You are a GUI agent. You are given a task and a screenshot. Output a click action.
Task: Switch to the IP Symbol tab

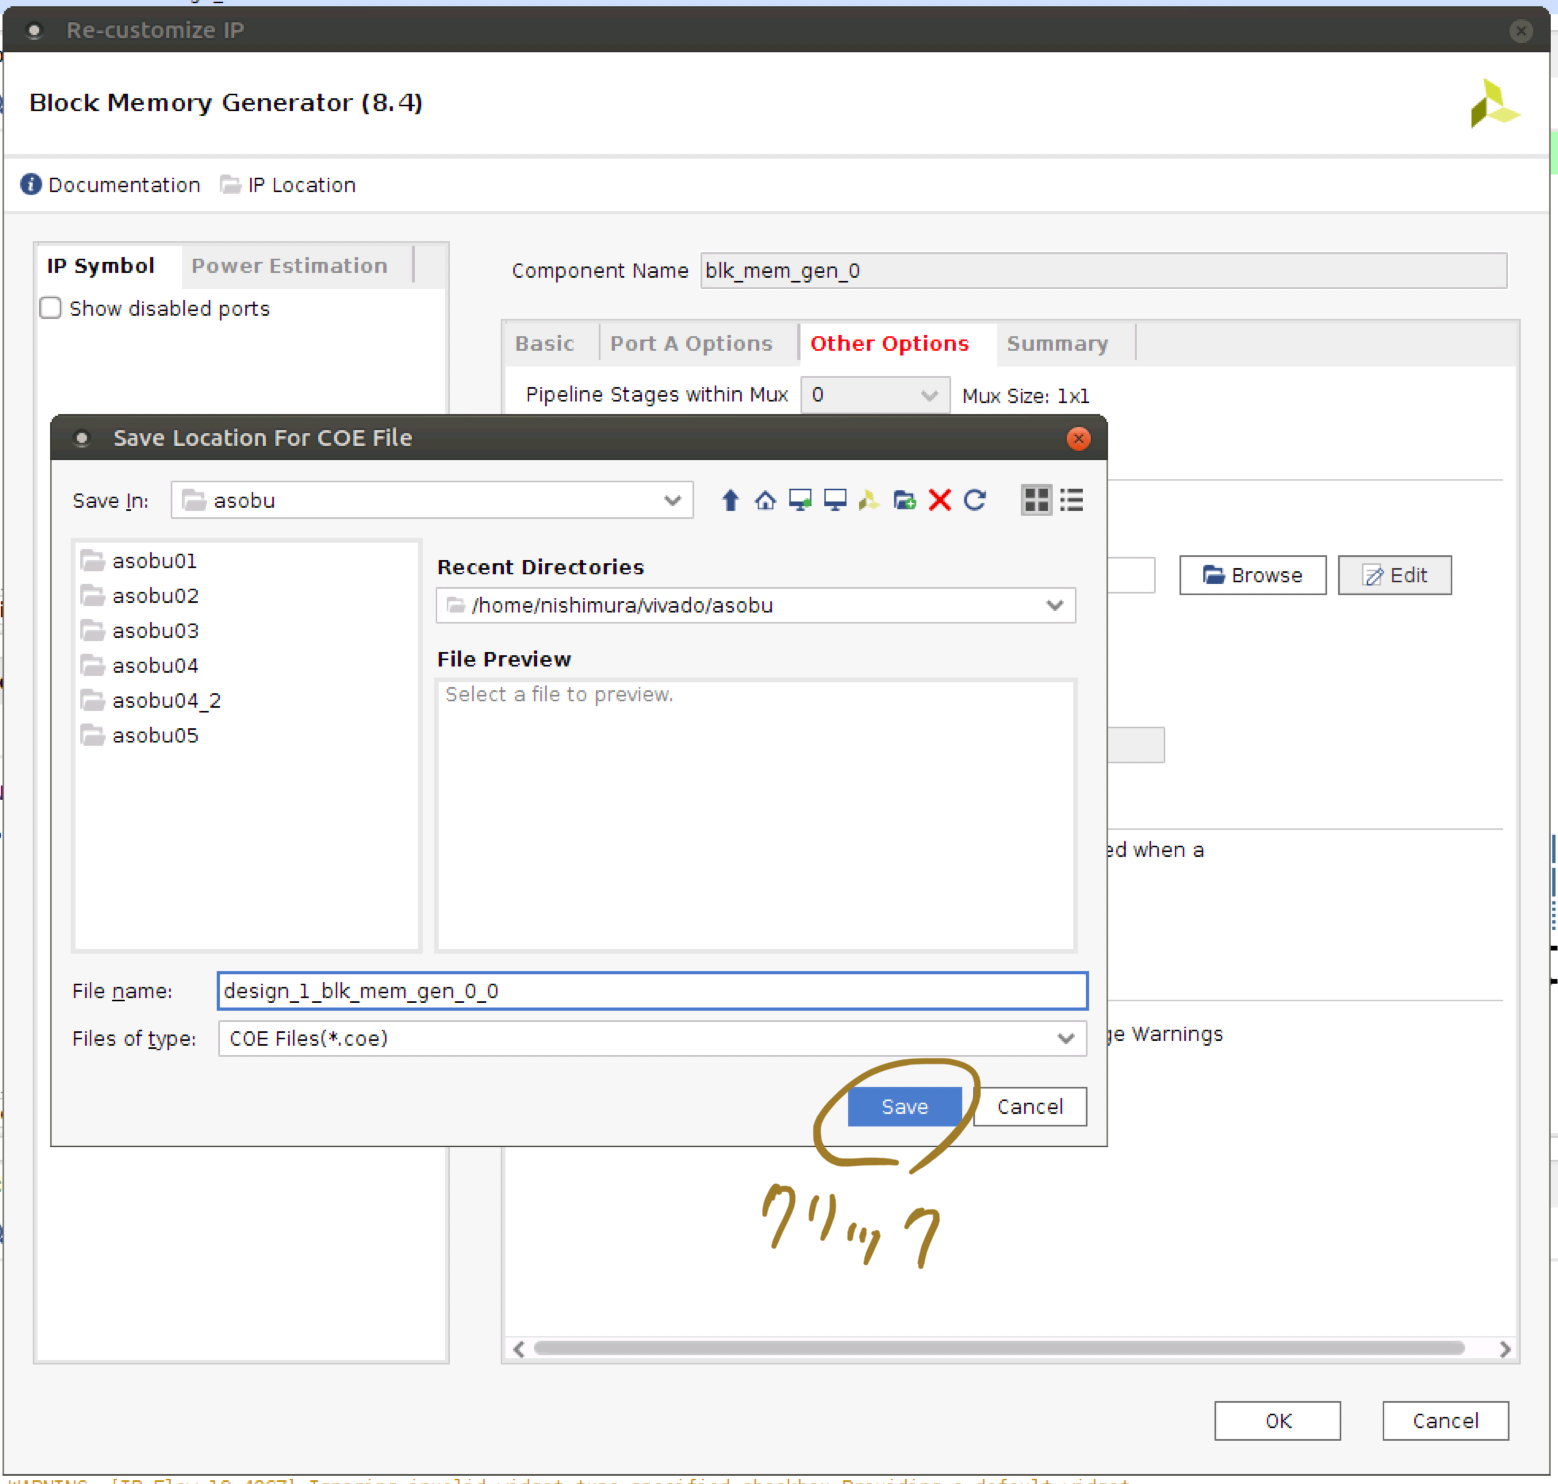[x=101, y=266]
